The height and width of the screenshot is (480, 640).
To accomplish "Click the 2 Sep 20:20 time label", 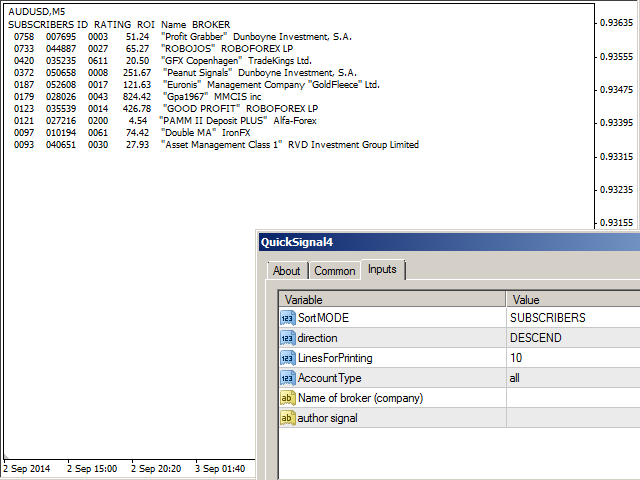I will click(x=156, y=469).
